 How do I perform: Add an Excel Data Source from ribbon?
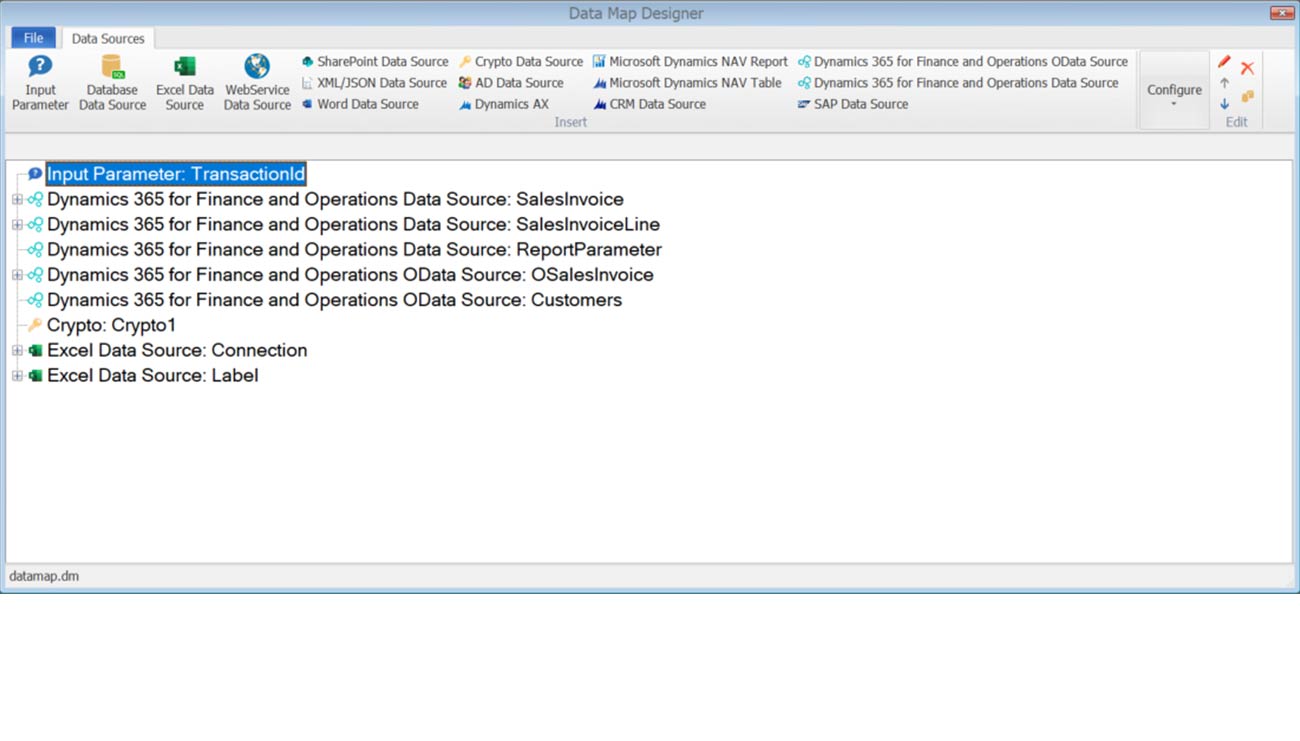[184, 82]
